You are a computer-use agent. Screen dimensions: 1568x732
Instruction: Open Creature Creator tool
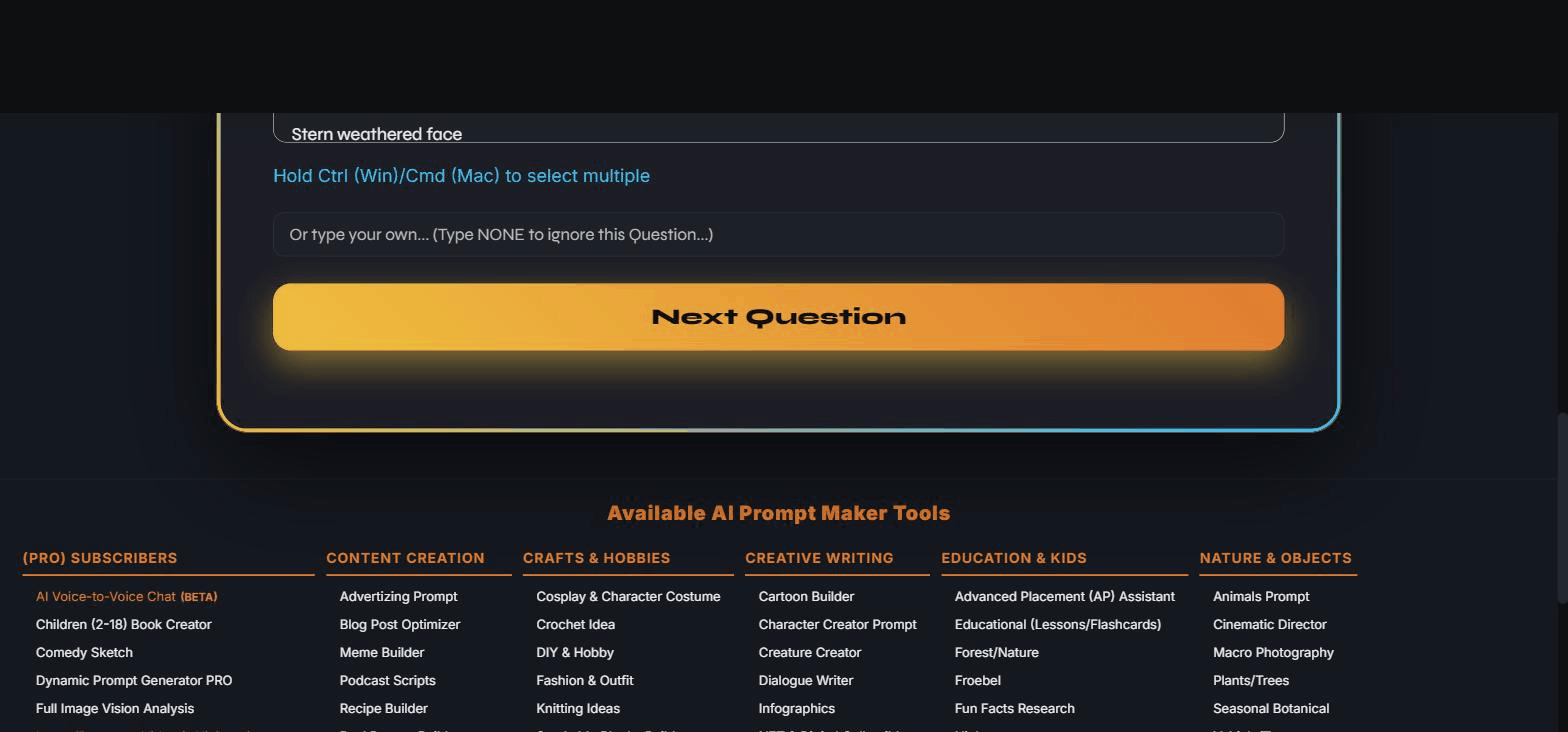tap(810, 652)
